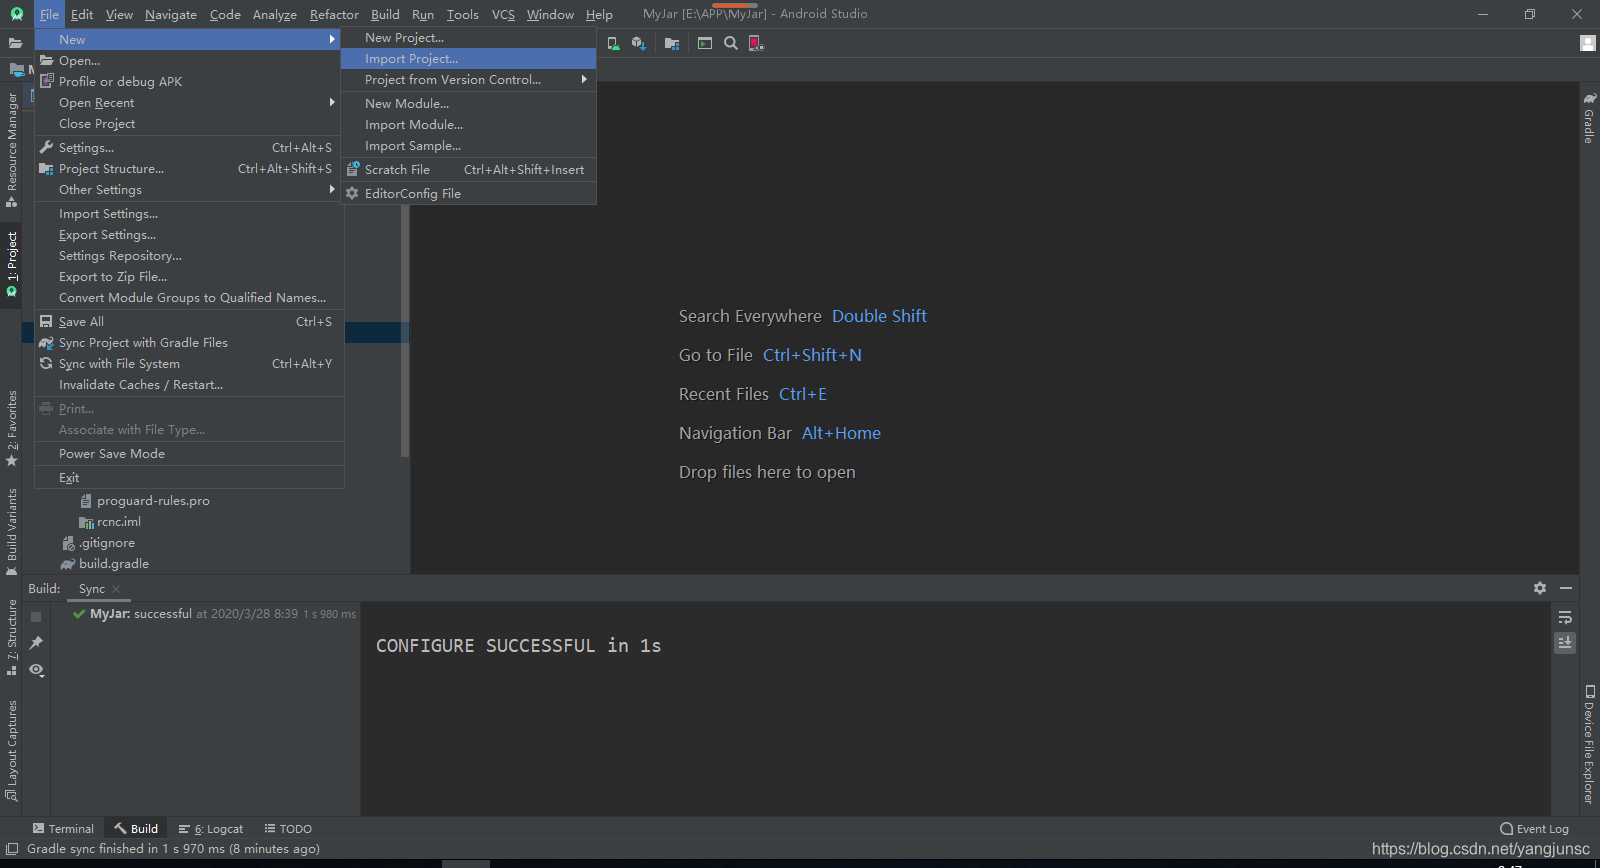The height and width of the screenshot is (868, 1600).
Task: Open SDK Manager toolbar icon
Action: pos(639,43)
